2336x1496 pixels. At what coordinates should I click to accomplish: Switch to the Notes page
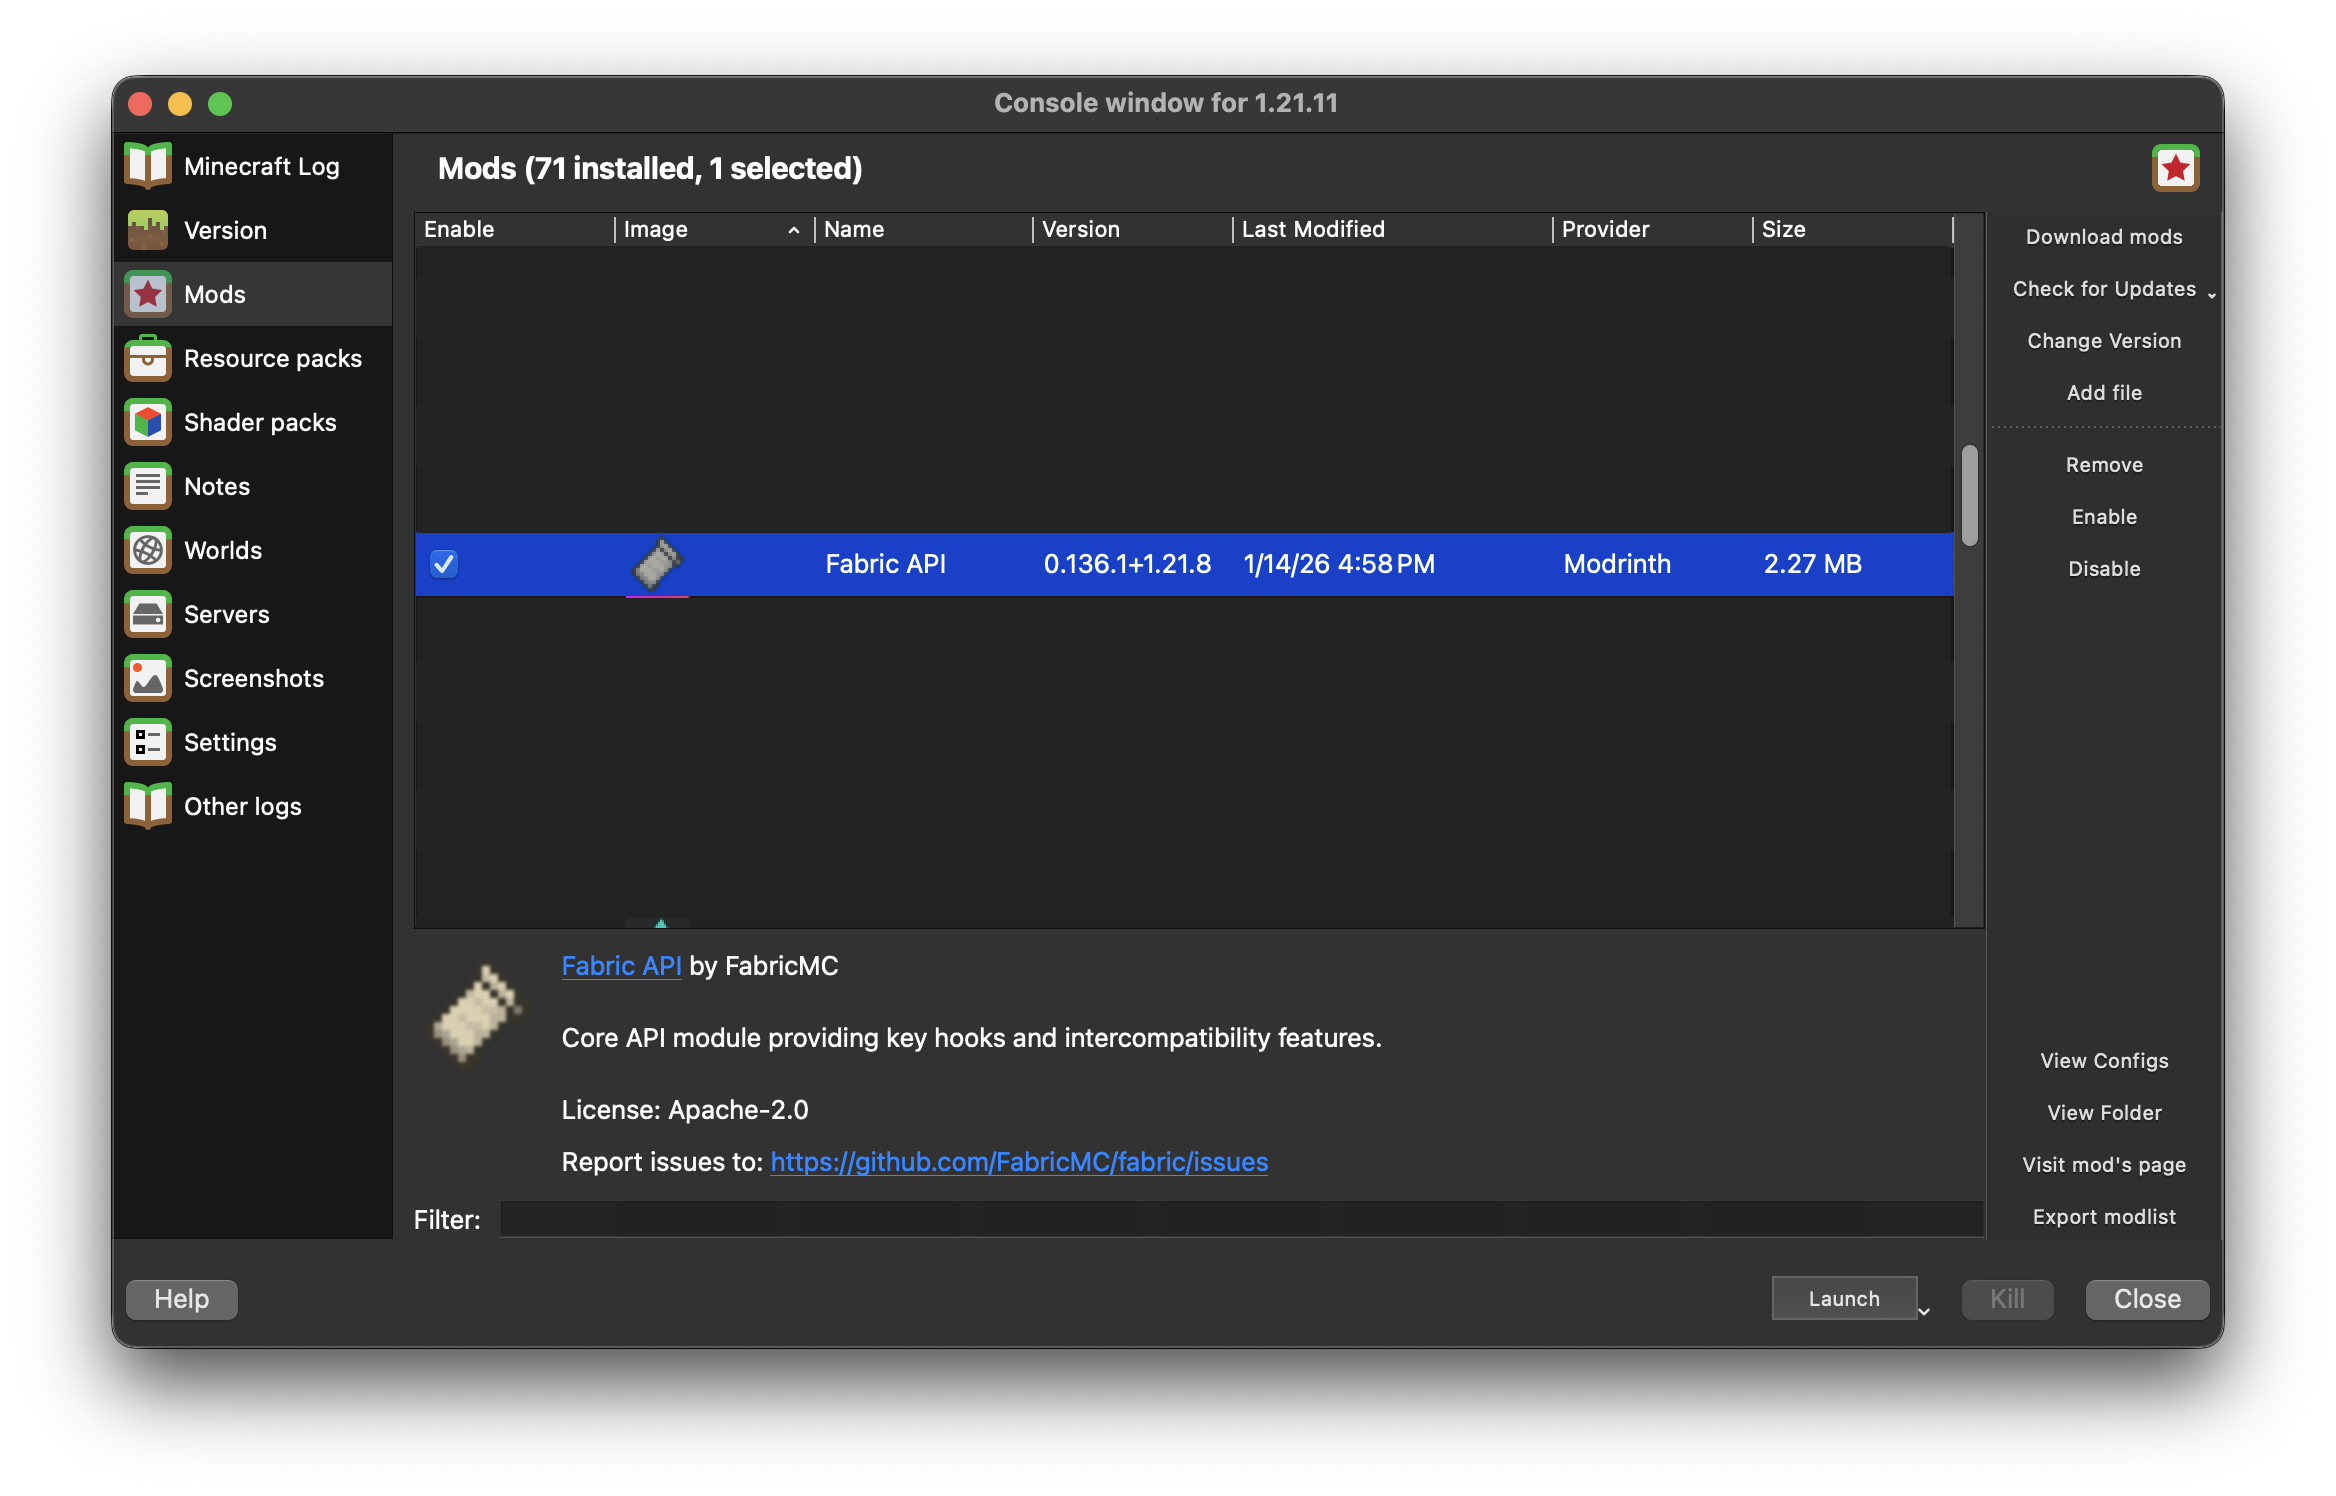pos(216,486)
